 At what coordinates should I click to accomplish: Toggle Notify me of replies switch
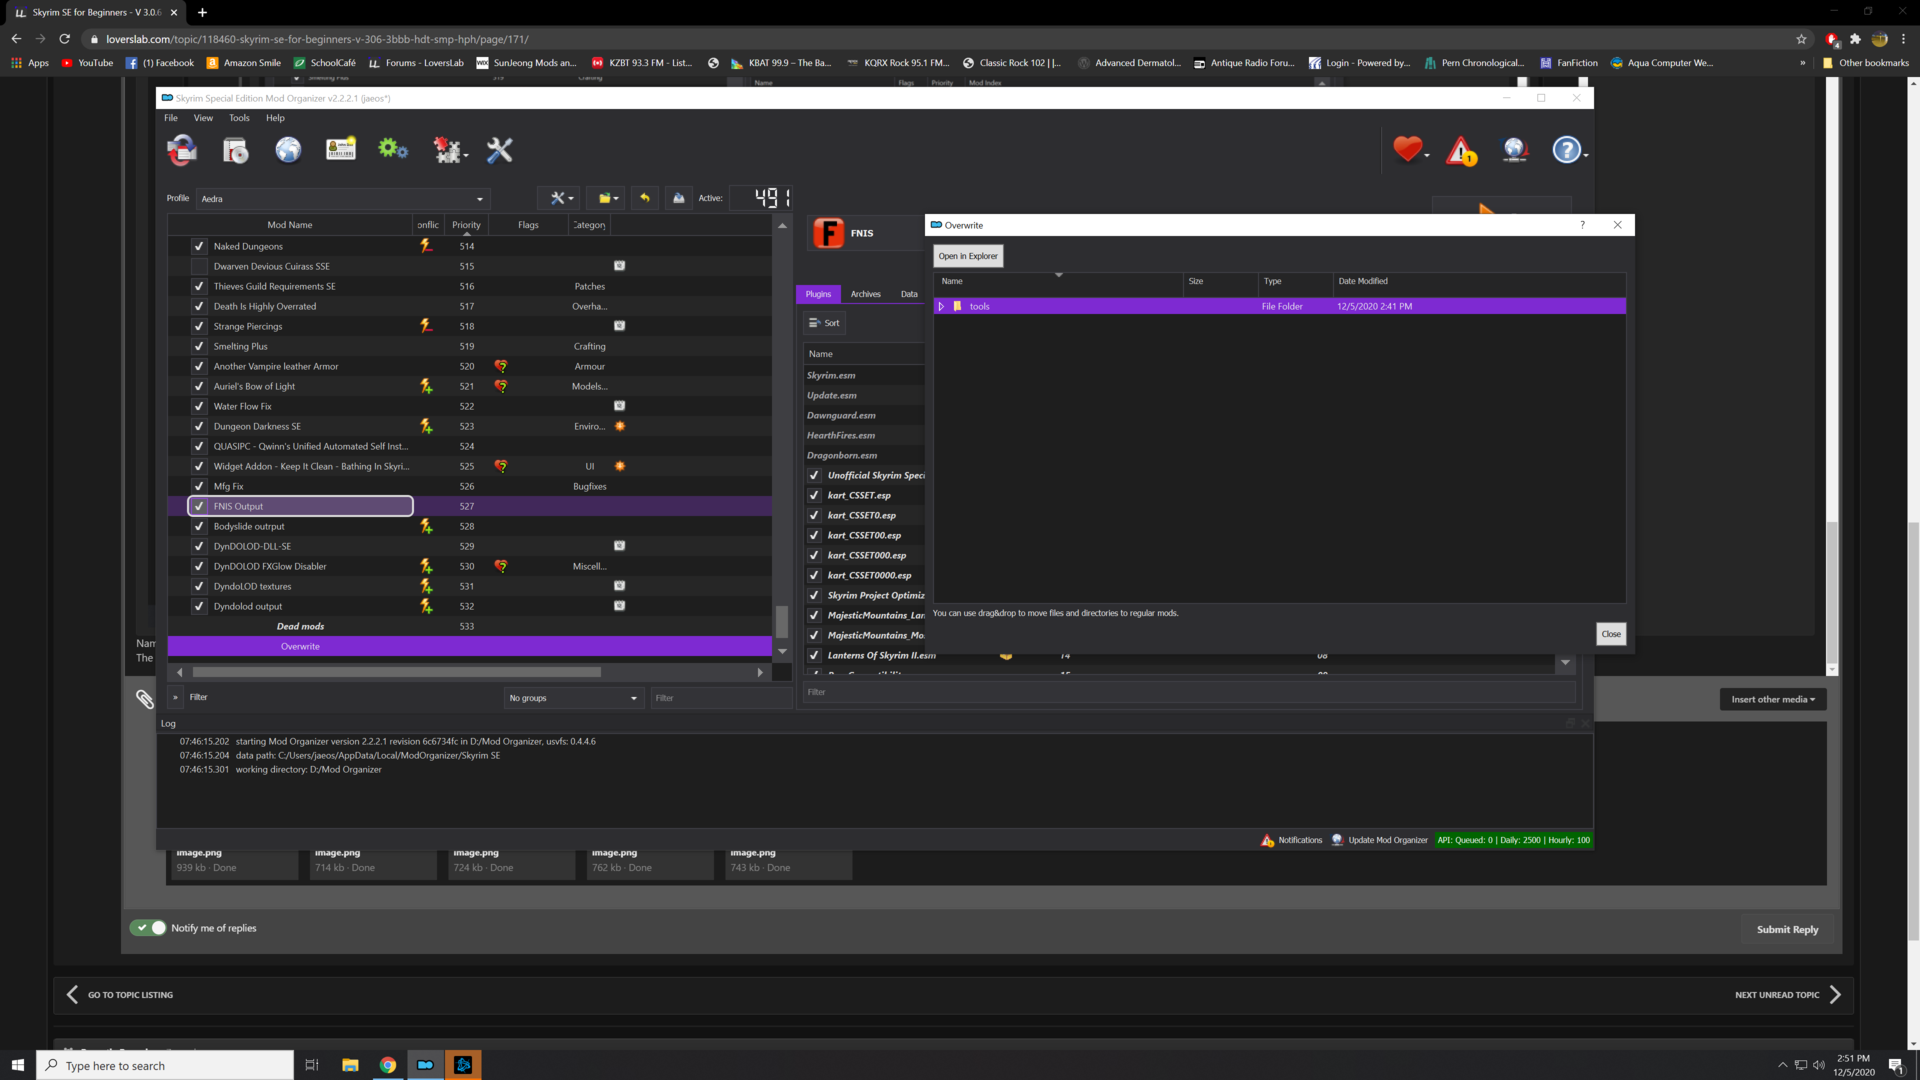coord(148,928)
